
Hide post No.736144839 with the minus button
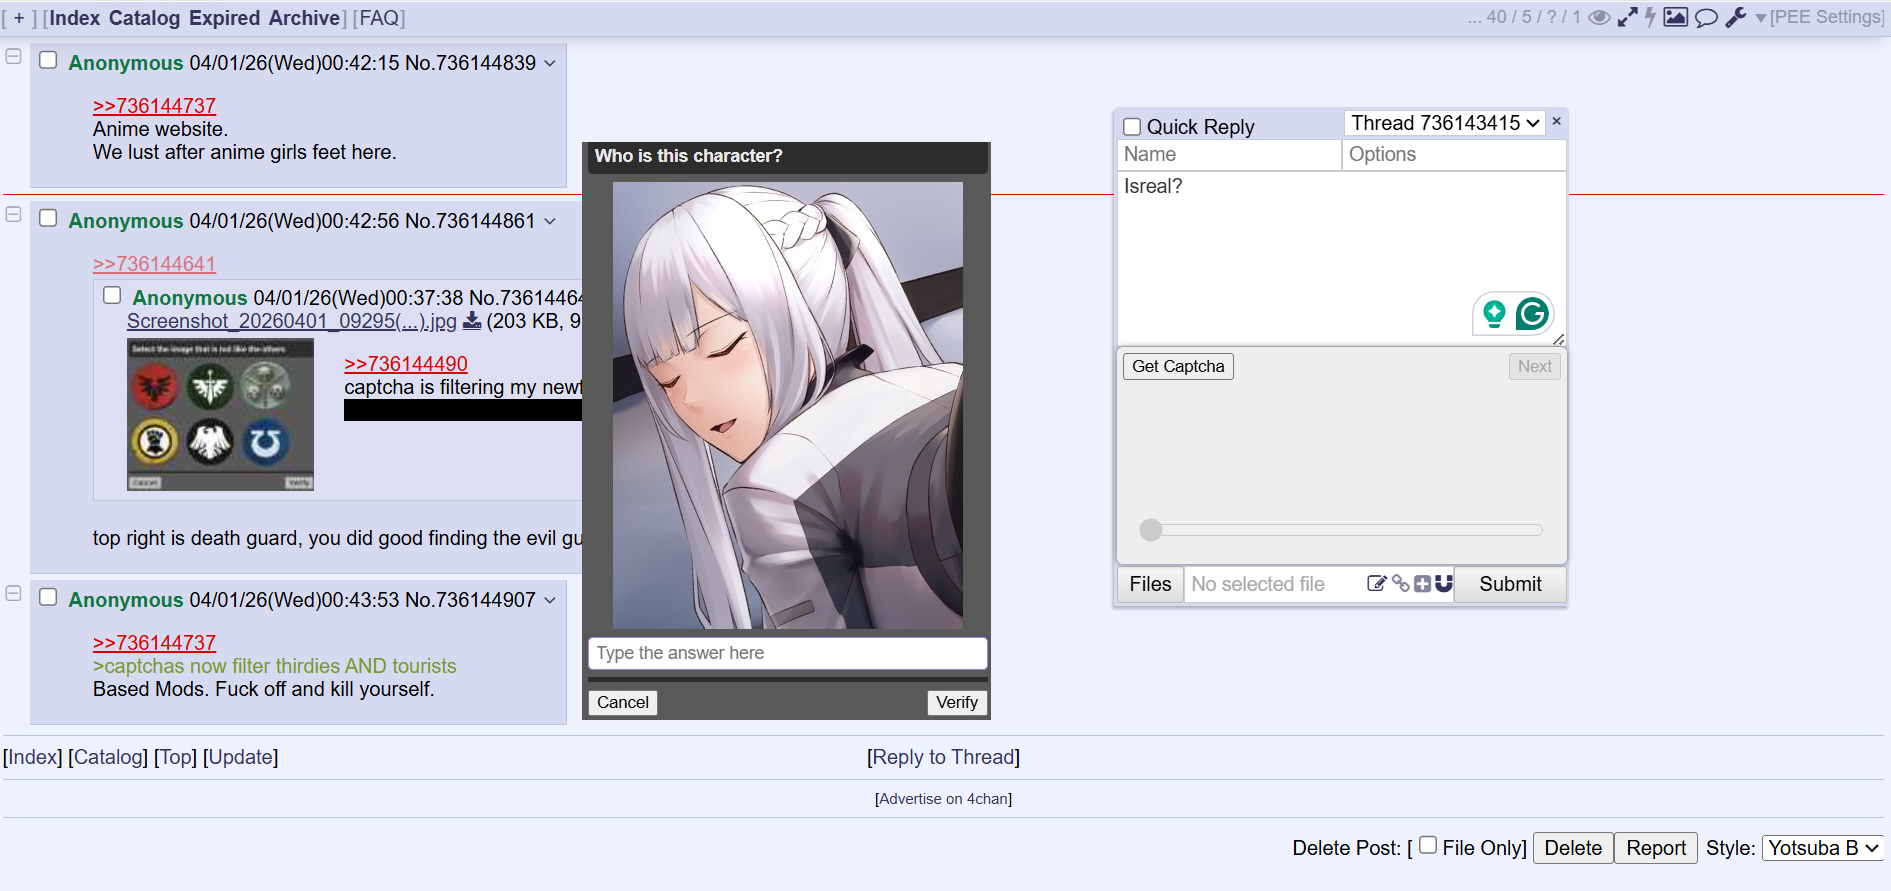[14, 56]
